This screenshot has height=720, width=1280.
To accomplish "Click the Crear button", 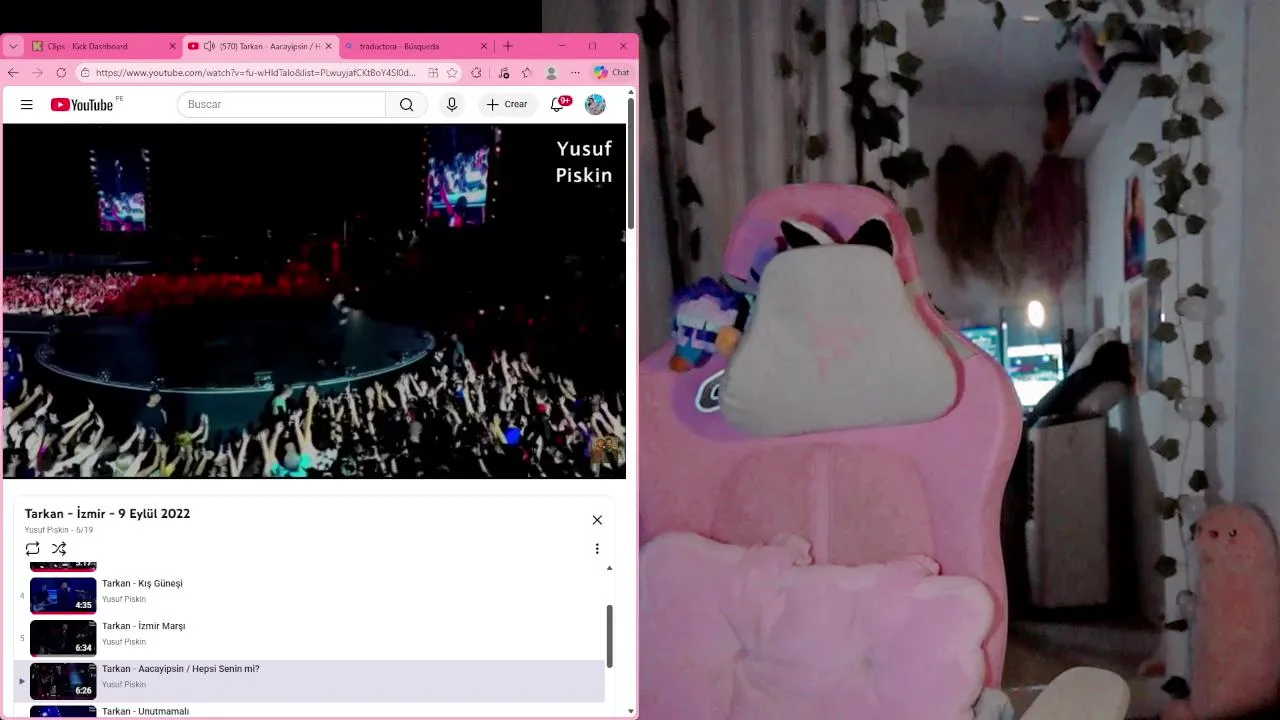I will 507,104.
